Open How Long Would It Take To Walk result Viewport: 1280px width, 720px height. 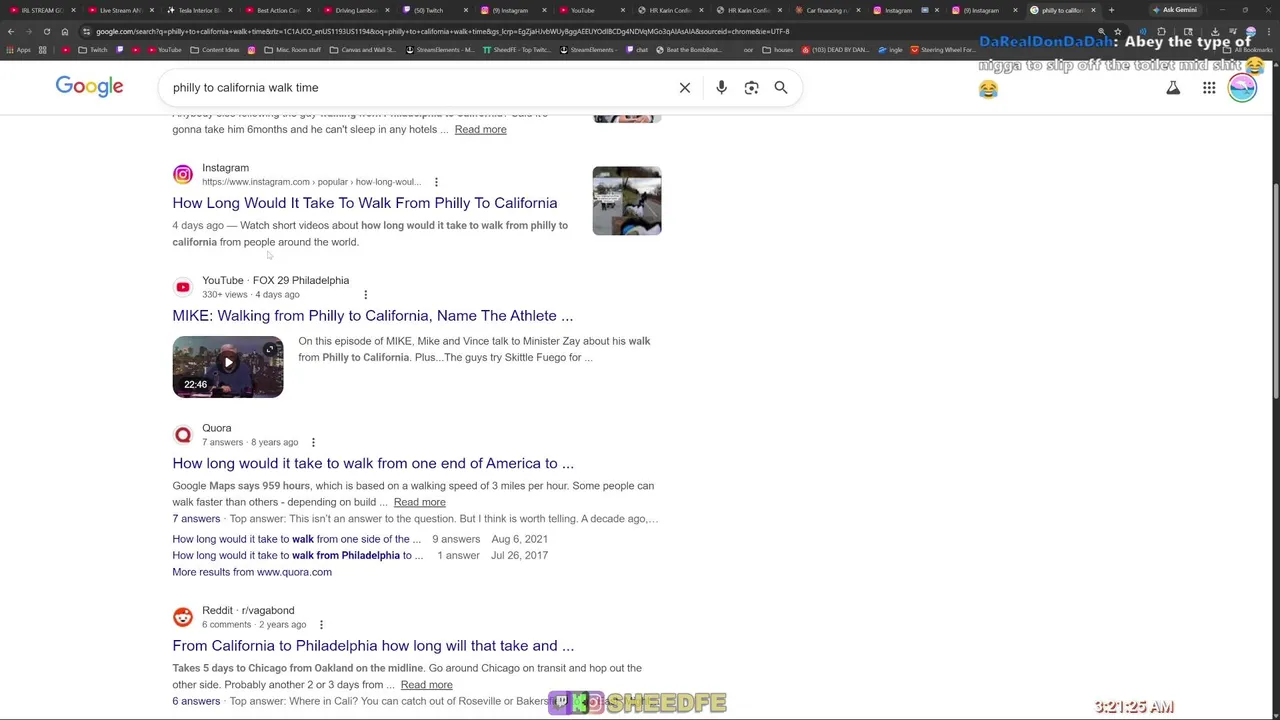click(365, 203)
